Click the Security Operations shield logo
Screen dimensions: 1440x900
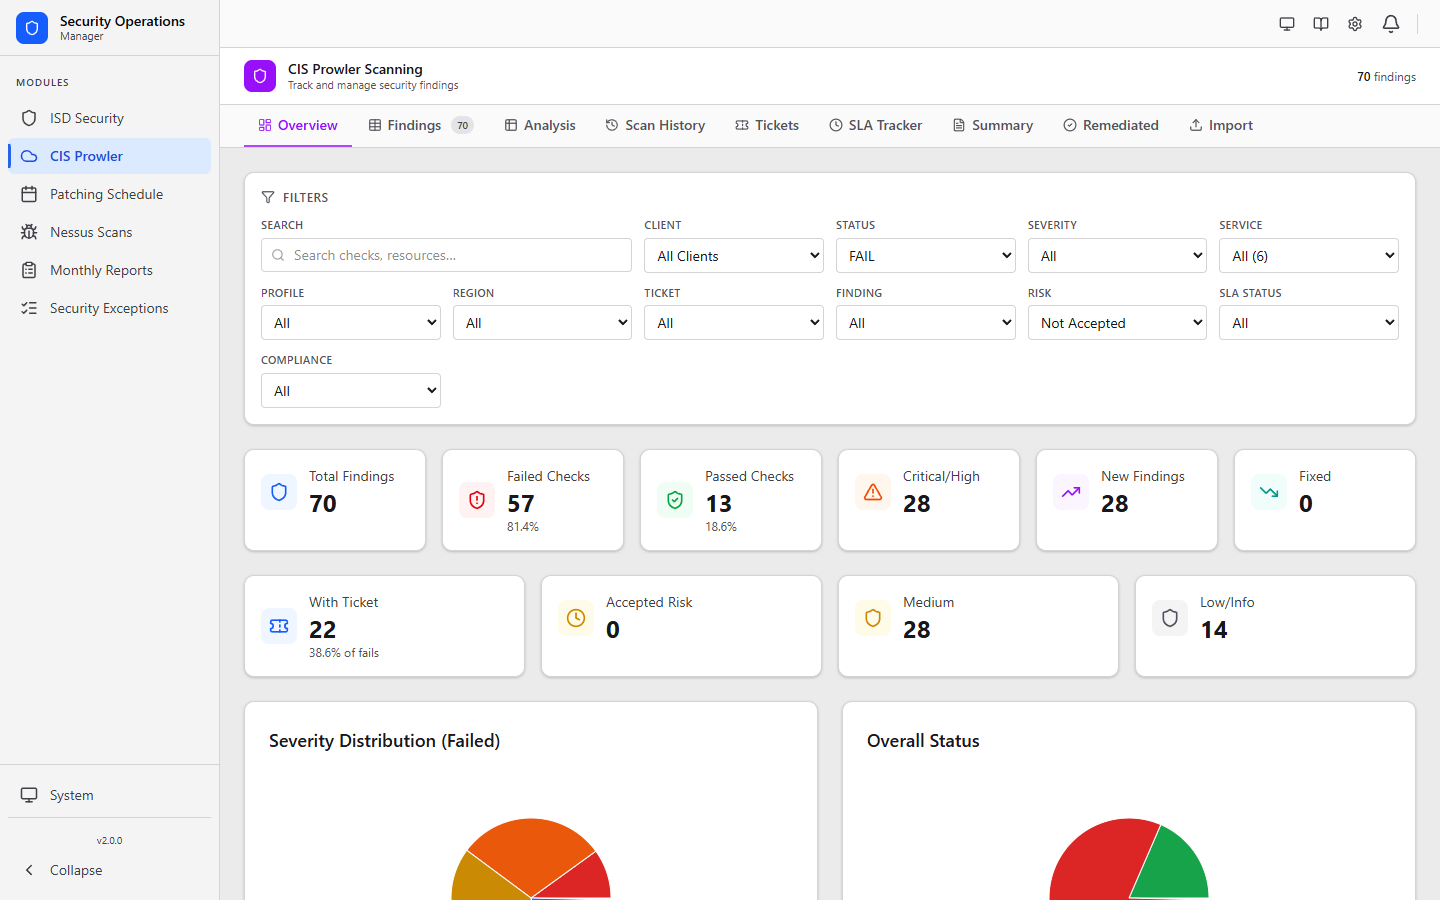pos(32,28)
